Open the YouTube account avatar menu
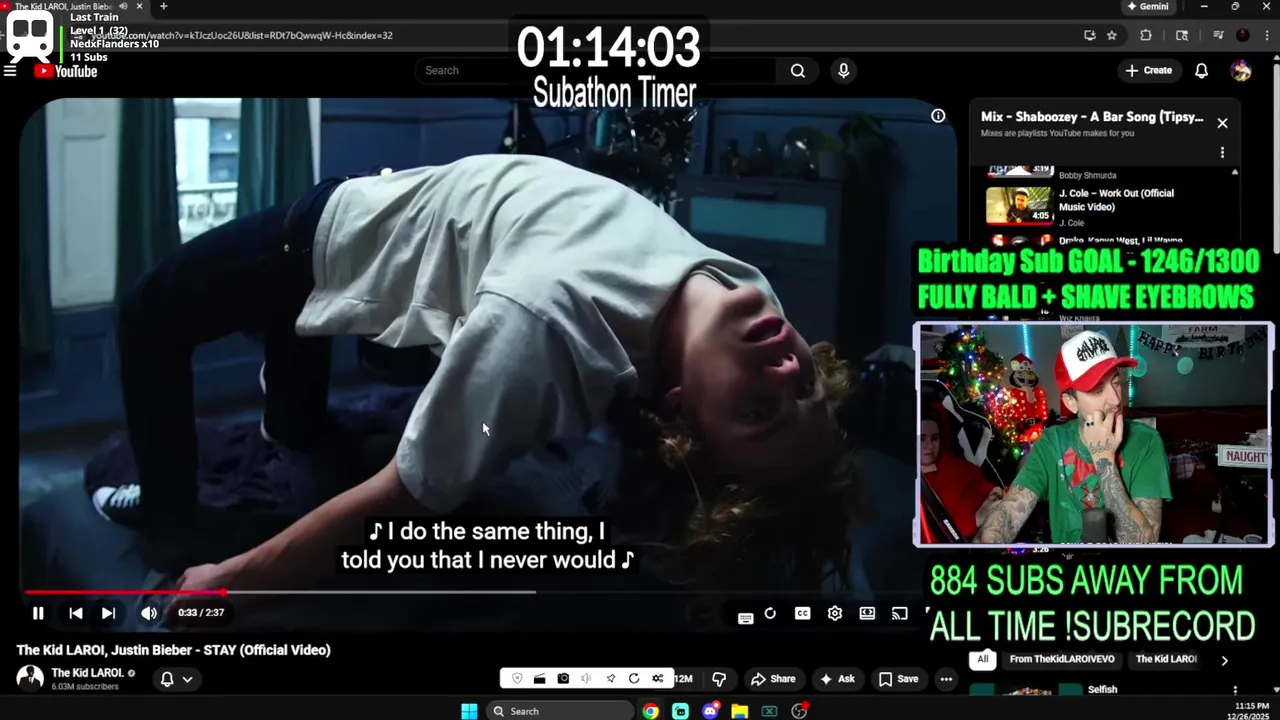Screen dimensions: 1280x720 tap(1241, 70)
